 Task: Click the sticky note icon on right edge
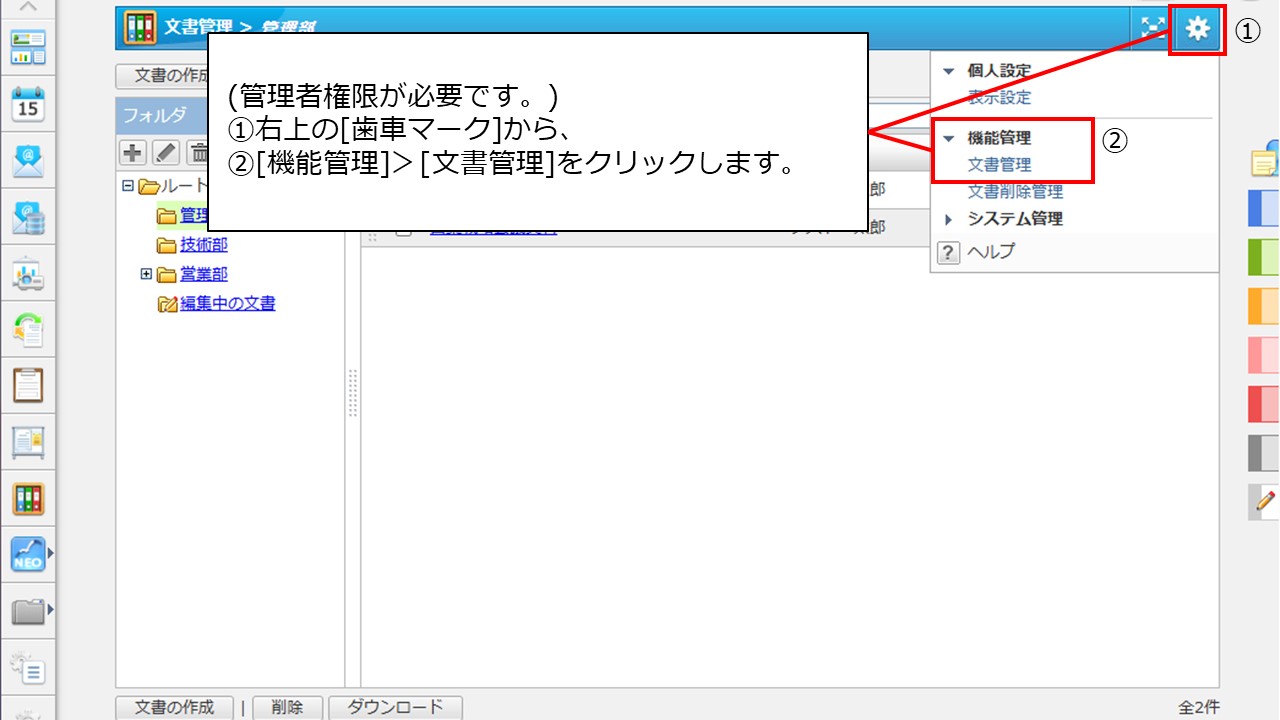coord(1265,160)
